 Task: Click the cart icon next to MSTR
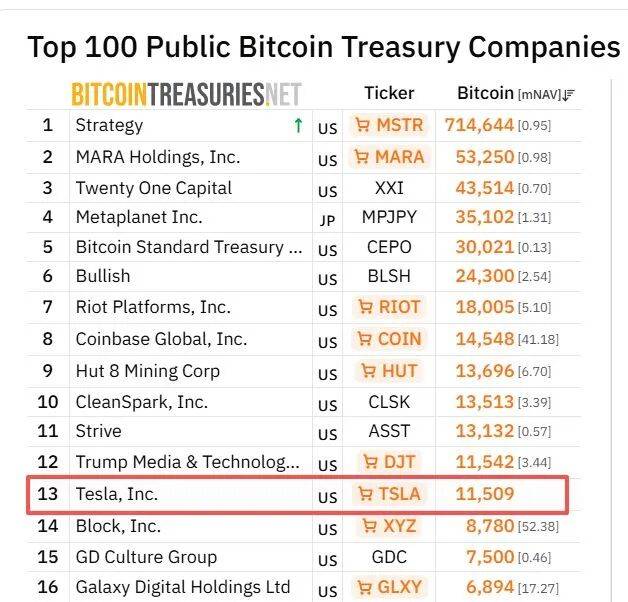coord(363,126)
